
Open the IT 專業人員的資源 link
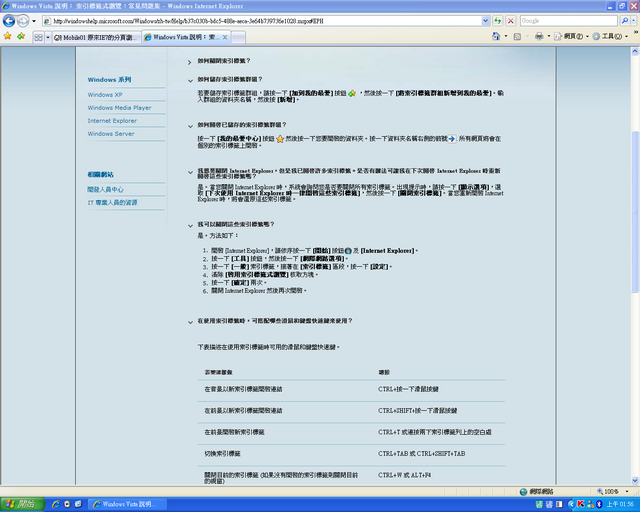point(112,203)
